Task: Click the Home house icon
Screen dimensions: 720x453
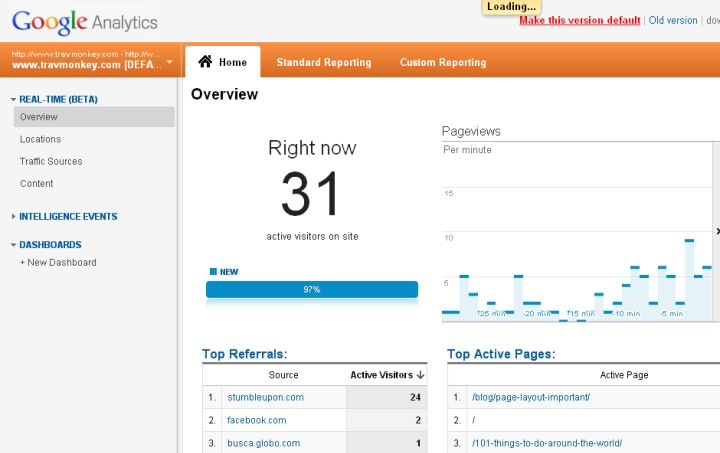Action: coord(205,62)
